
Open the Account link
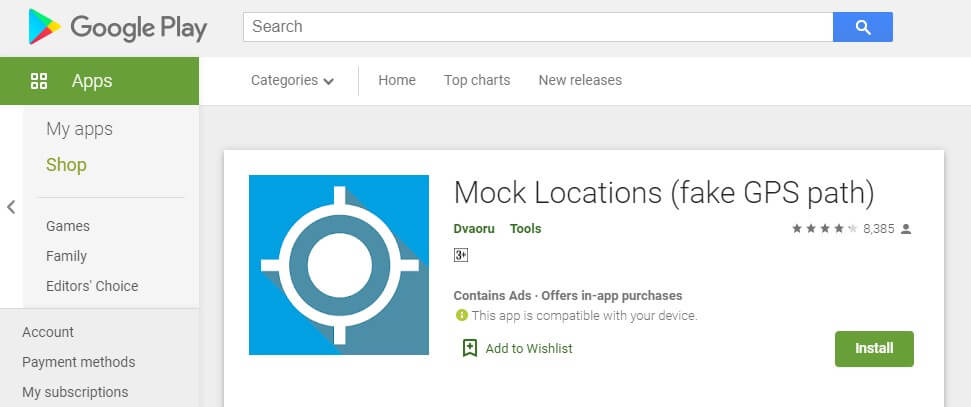point(48,332)
